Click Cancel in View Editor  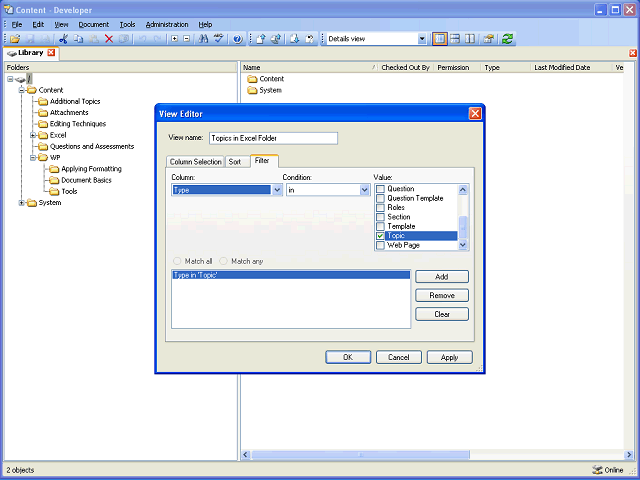pos(399,357)
